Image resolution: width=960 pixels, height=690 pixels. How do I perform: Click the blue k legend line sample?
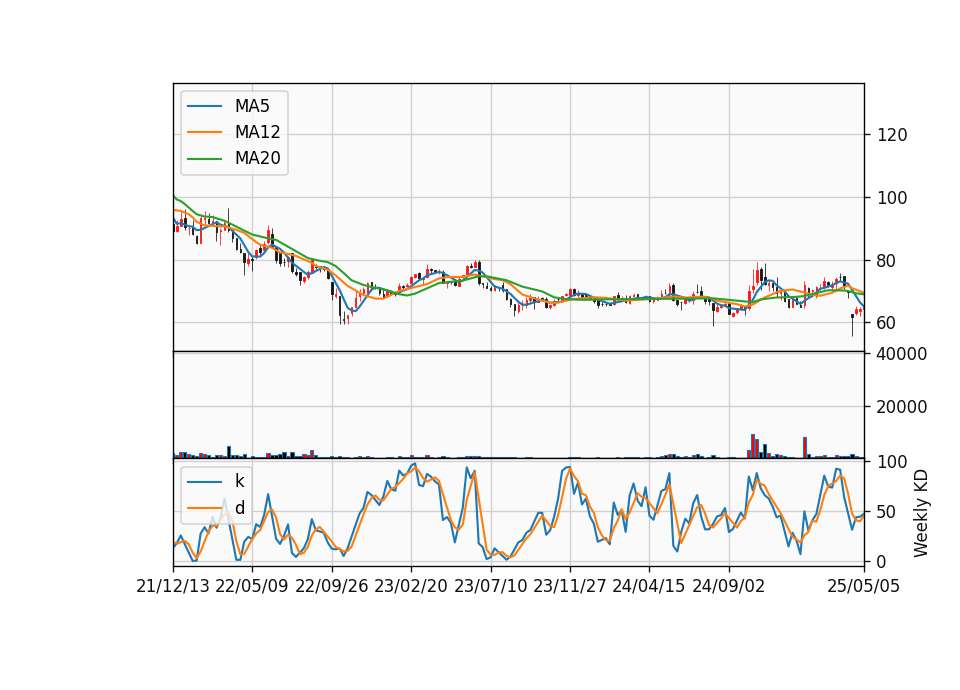point(204,481)
